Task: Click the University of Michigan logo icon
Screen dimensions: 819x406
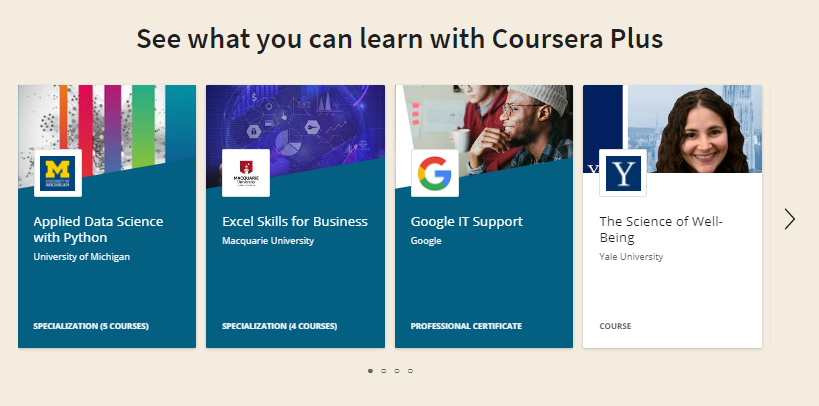Action: (58, 173)
